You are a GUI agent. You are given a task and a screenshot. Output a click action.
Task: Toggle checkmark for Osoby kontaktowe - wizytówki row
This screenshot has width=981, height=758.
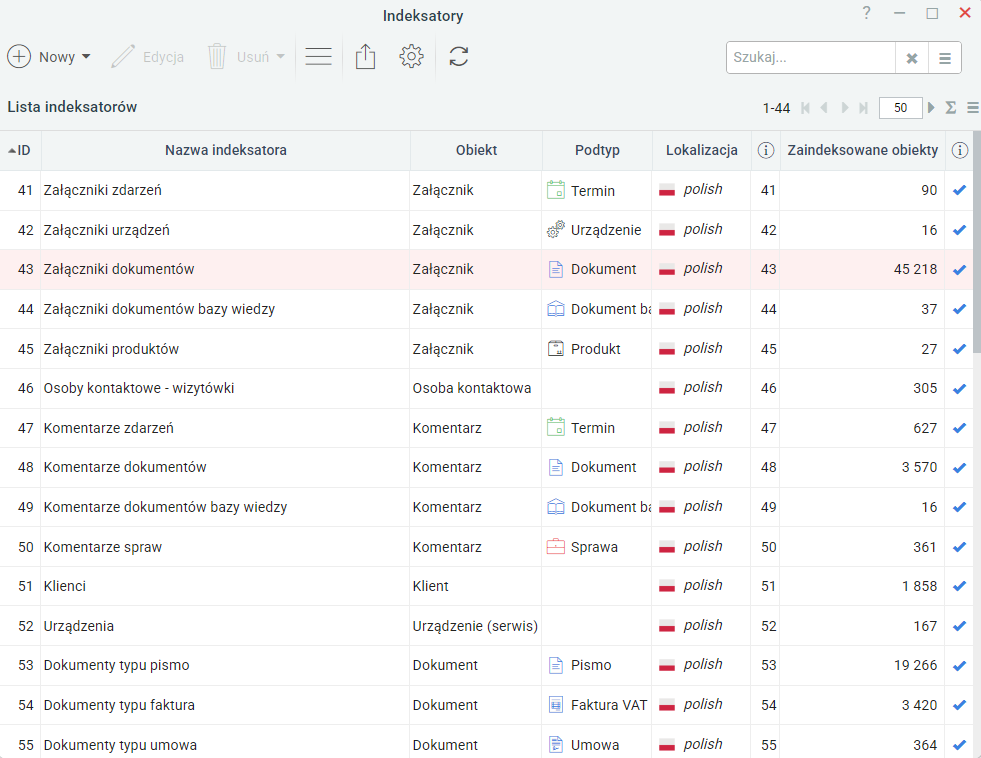959,388
